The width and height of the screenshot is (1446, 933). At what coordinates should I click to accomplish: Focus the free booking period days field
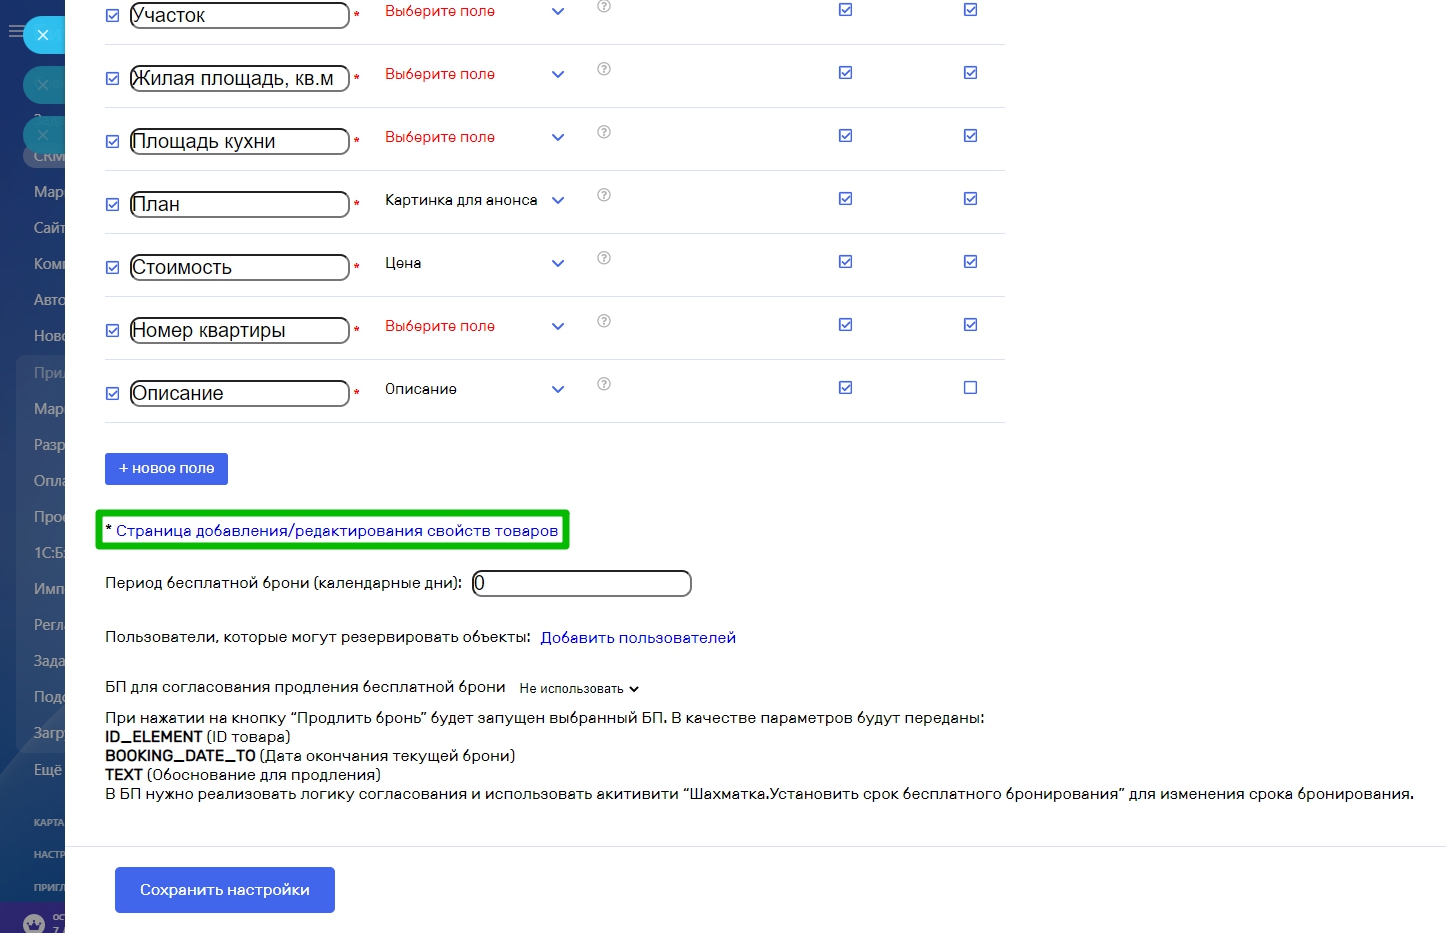point(582,583)
